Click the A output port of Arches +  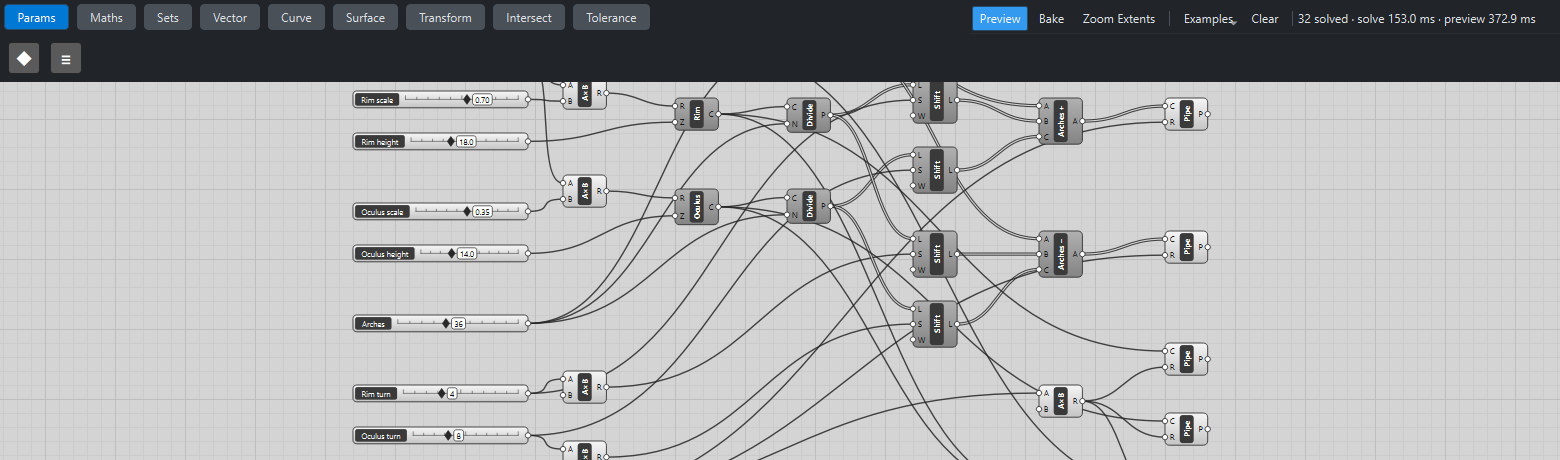coord(1083,121)
